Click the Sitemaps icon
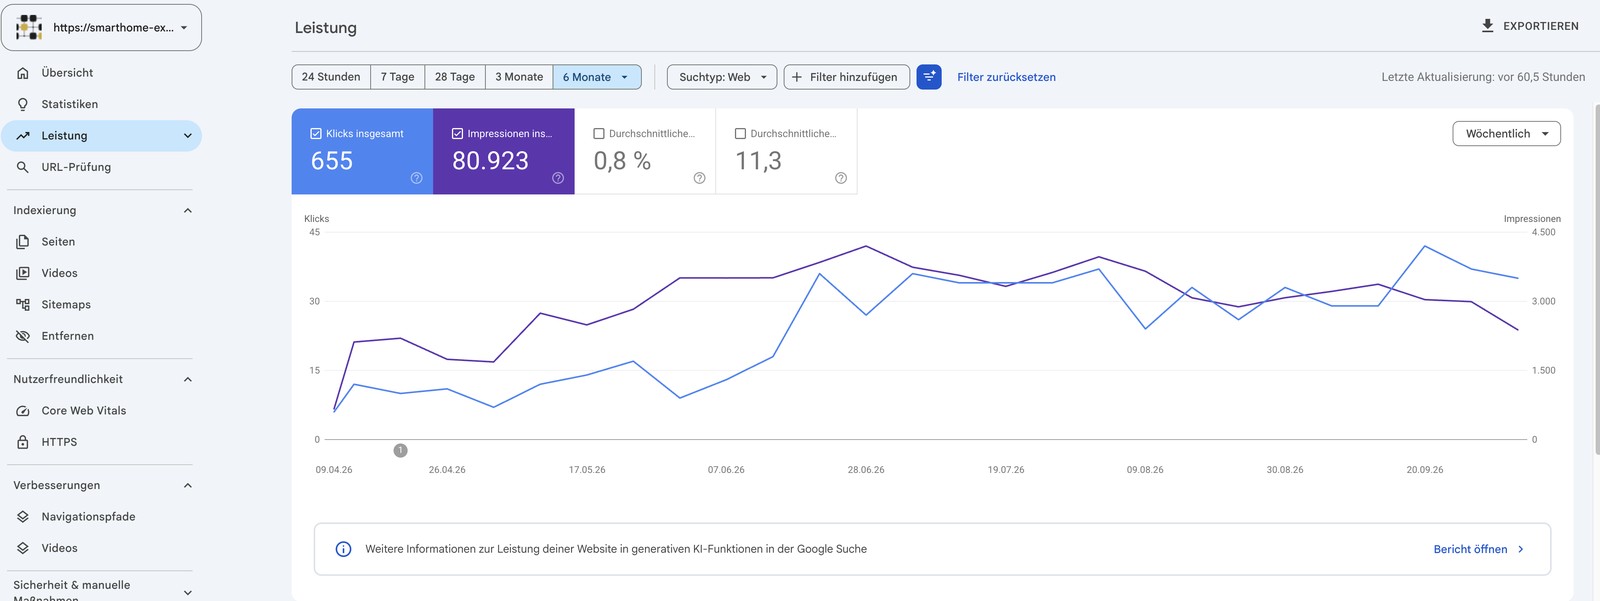Image resolution: width=1600 pixels, height=601 pixels. coord(23,305)
